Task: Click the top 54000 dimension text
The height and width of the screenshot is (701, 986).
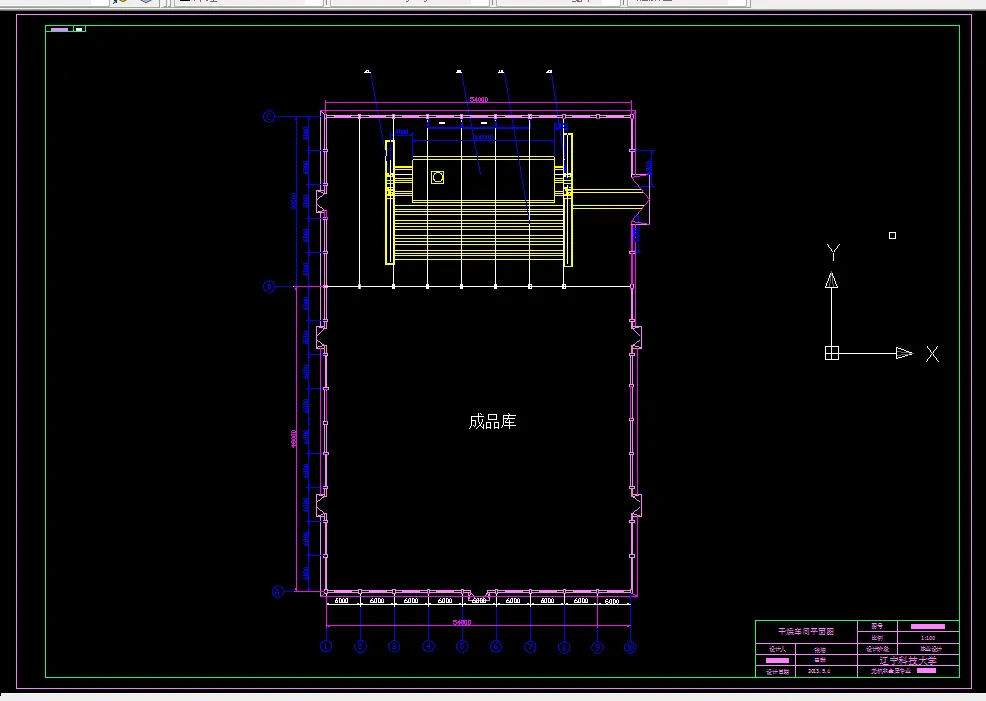Action: (479, 99)
